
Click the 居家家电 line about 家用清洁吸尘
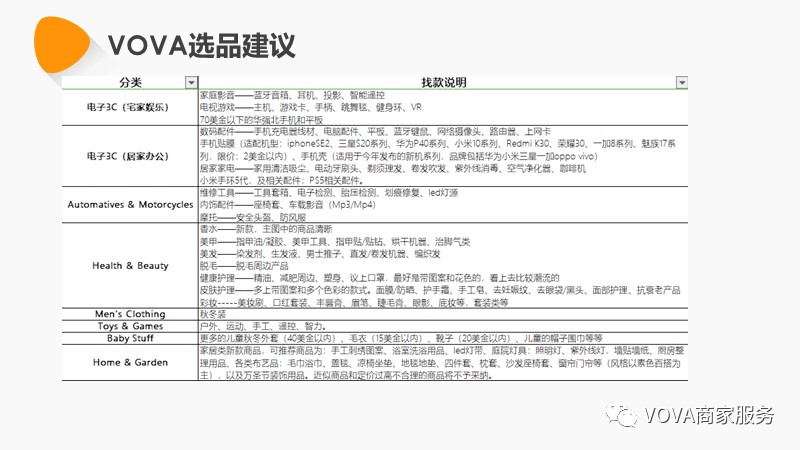click(x=392, y=168)
